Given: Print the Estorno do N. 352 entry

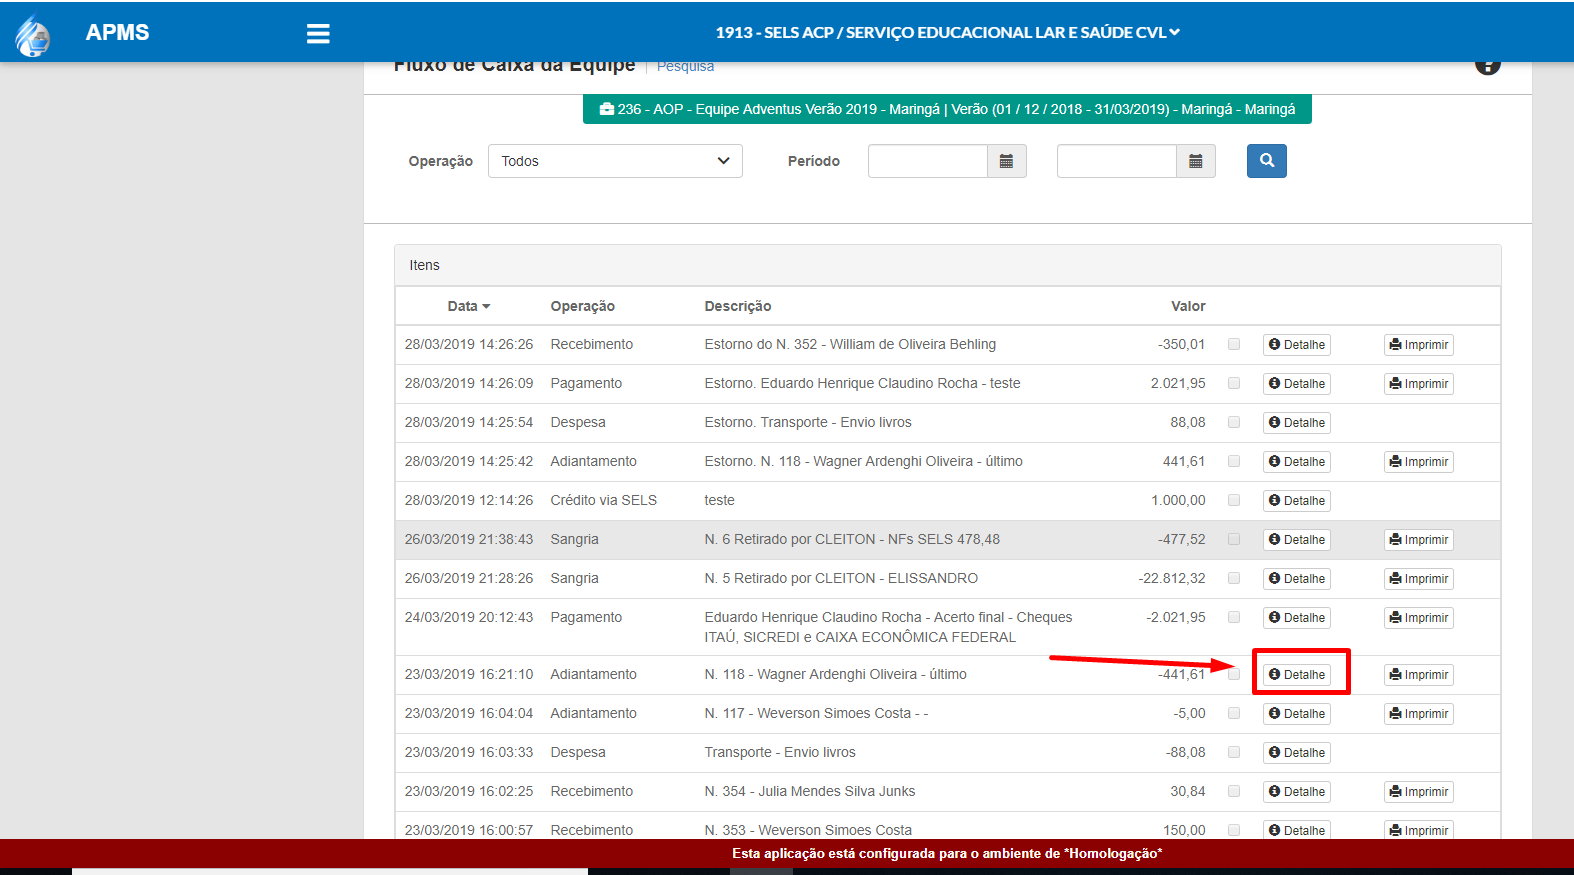Looking at the screenshot, I should coord(1419,345).
